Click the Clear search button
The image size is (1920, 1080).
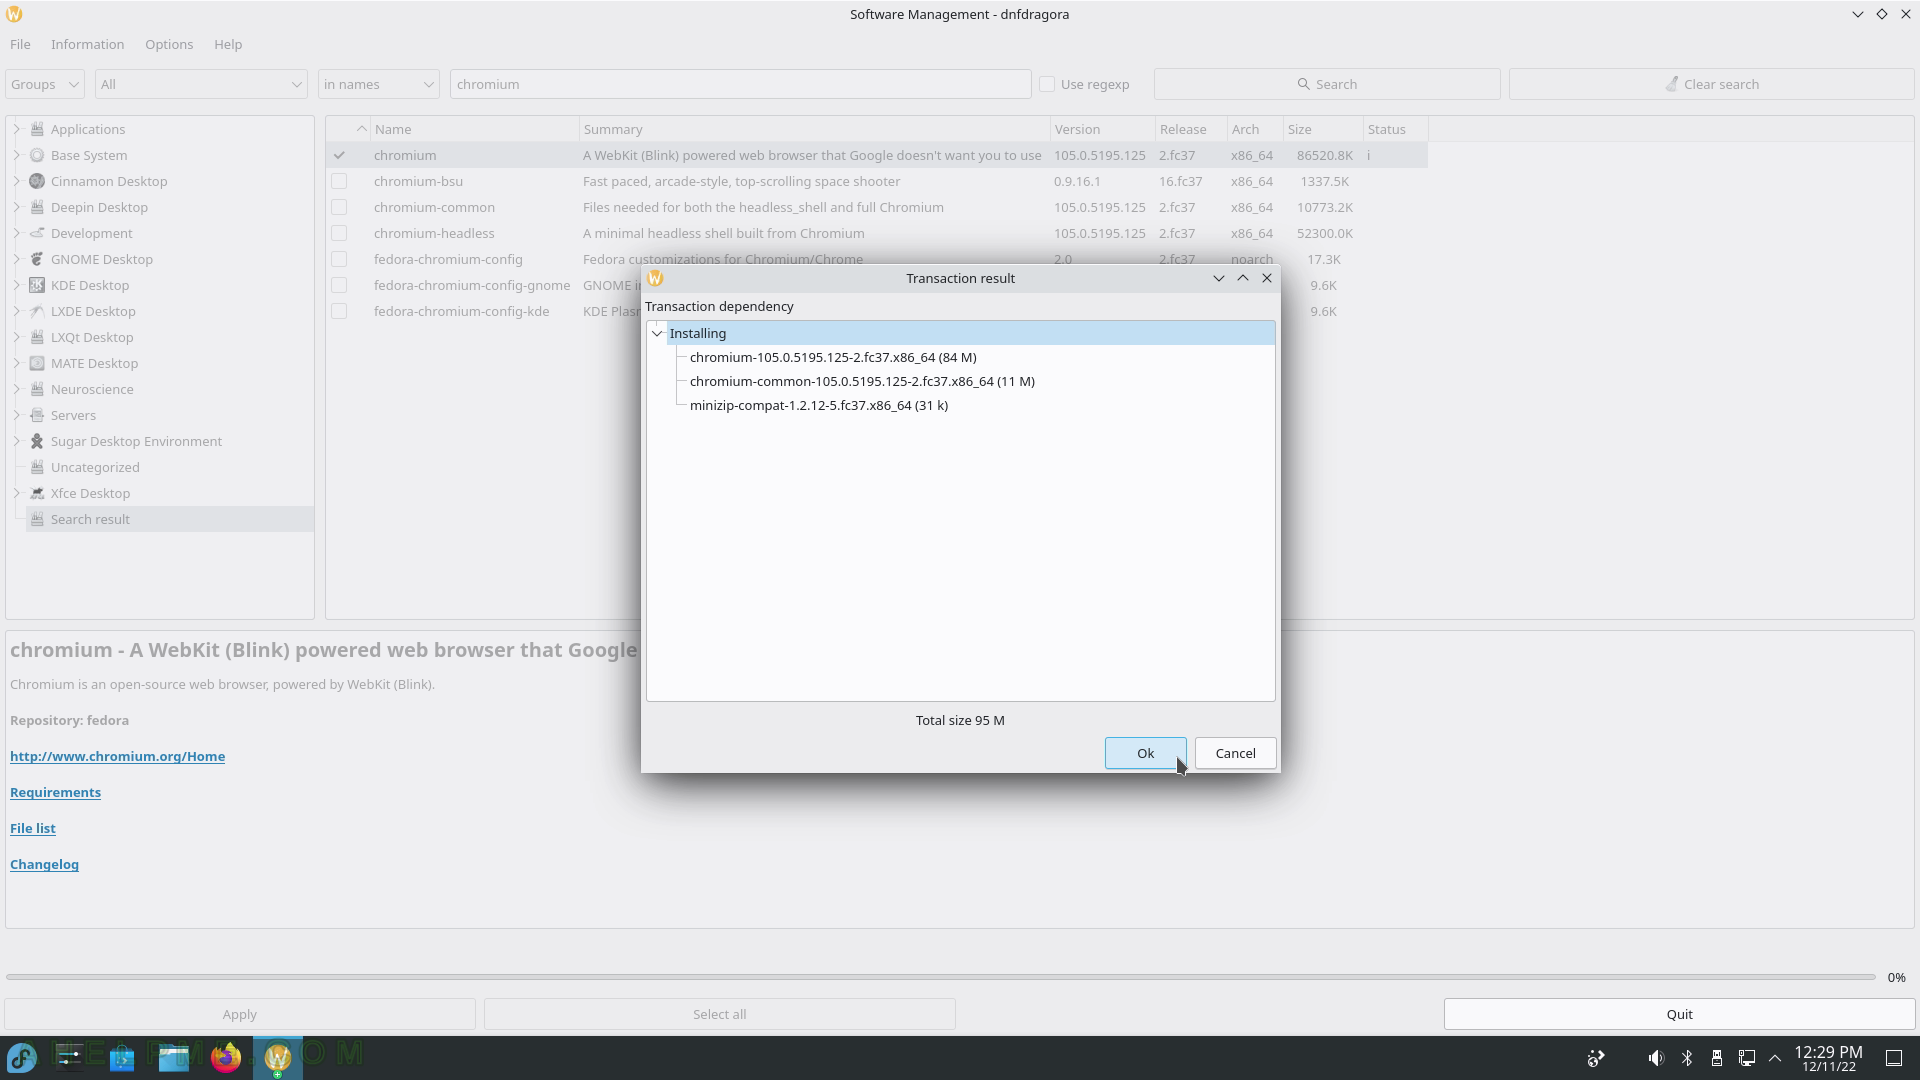tap(1711, 84)
